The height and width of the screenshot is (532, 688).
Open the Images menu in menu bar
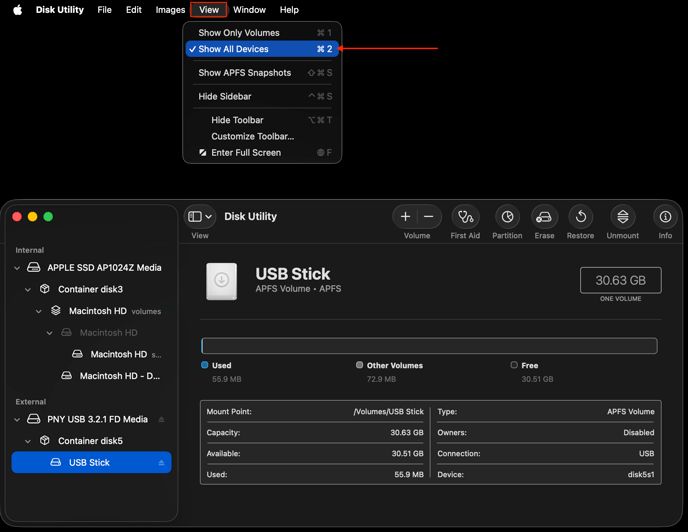[x=170, y=10]
